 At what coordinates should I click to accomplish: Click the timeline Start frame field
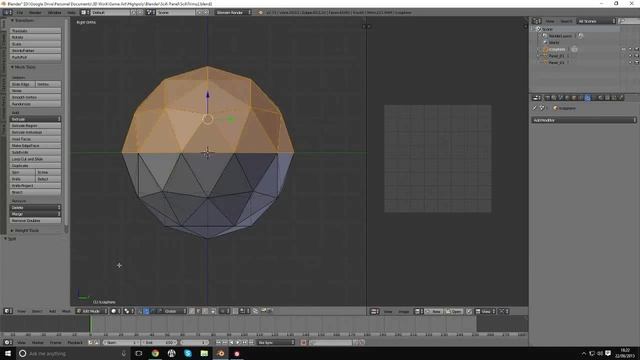coord(121,342)
